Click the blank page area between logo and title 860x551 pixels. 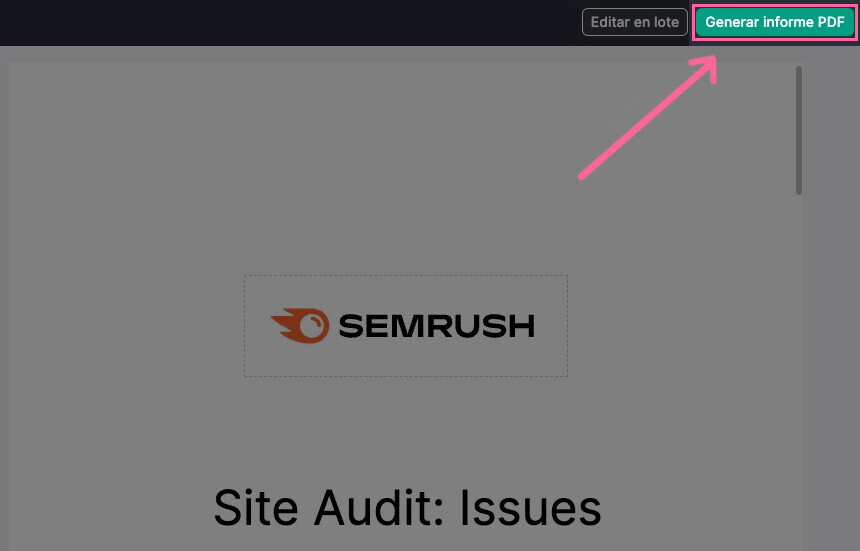[406, 430]
